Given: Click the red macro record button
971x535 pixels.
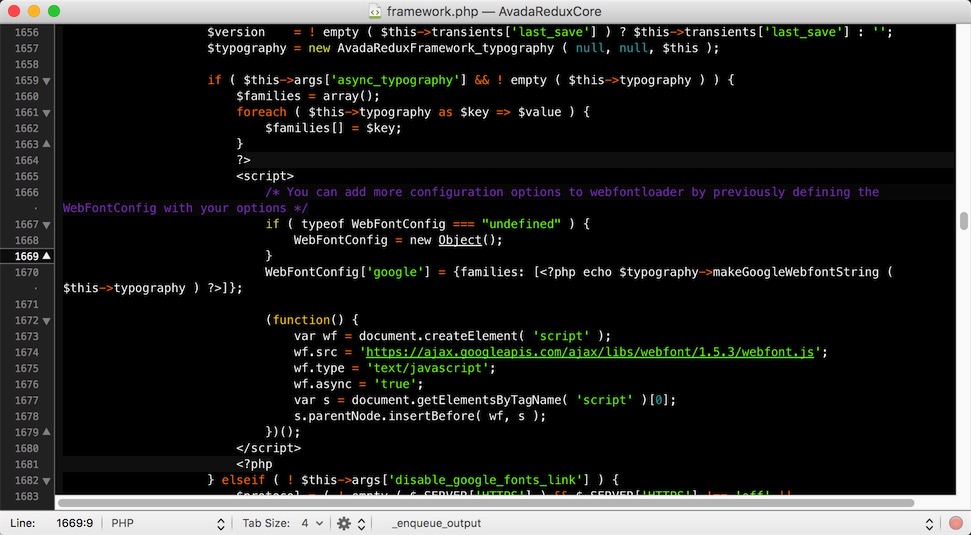Looking at the screenshot, I should coord(956,523).
